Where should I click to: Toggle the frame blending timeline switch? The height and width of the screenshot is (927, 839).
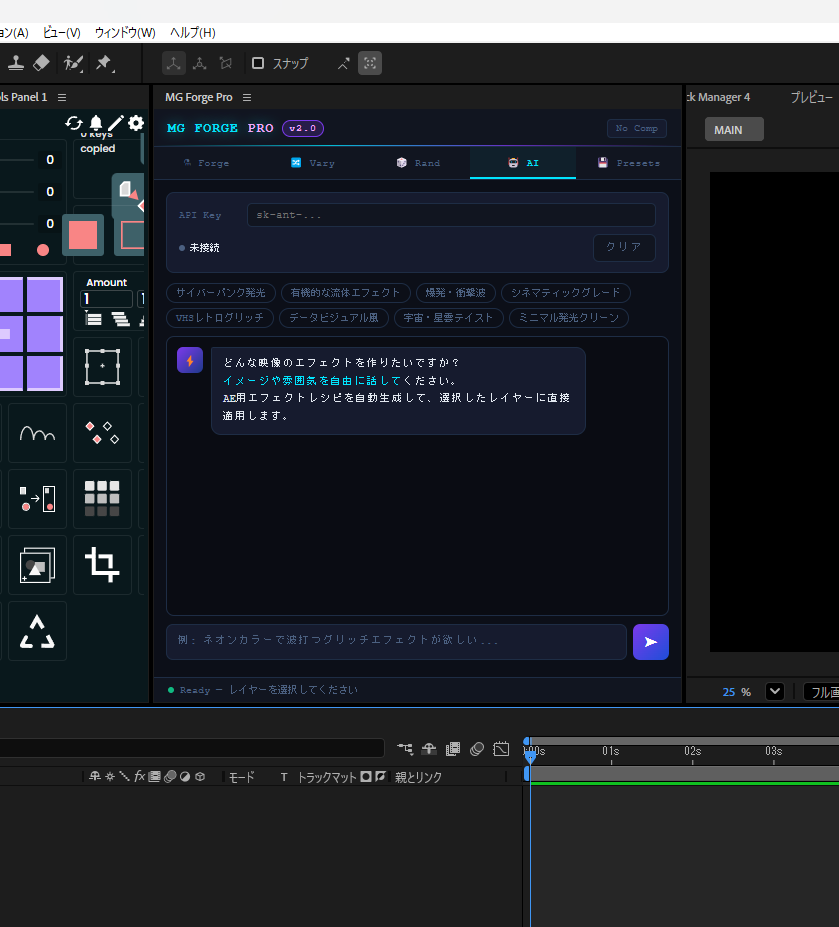click(453, 749)
